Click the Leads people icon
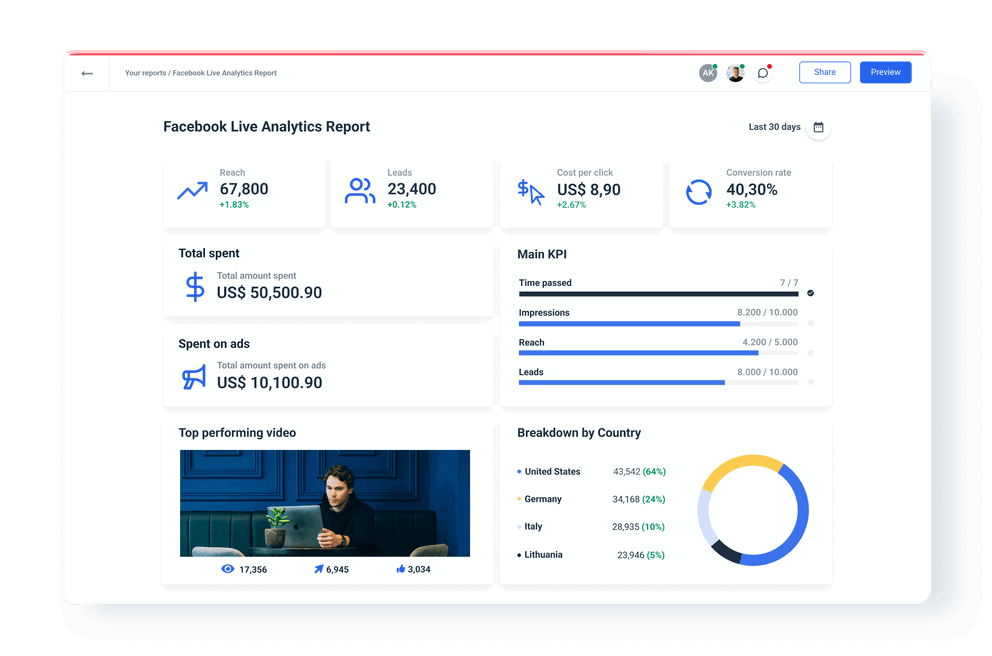The height and width of the screenshot is (656, 992). pos(360,190)
